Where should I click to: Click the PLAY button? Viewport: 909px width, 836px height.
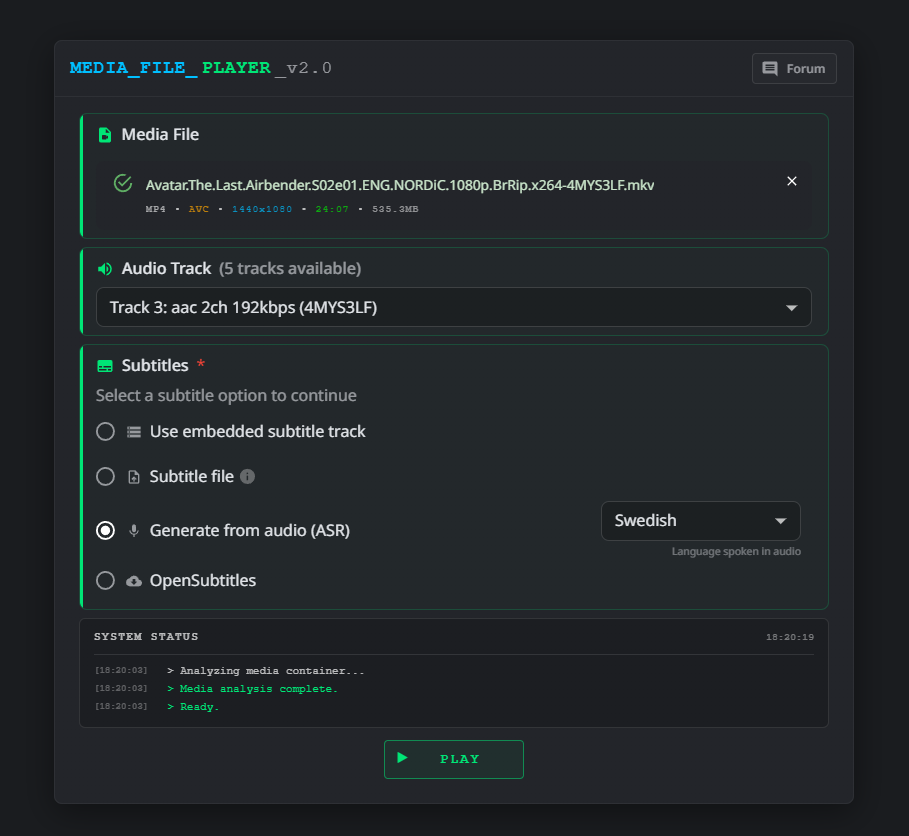(453, 759)
